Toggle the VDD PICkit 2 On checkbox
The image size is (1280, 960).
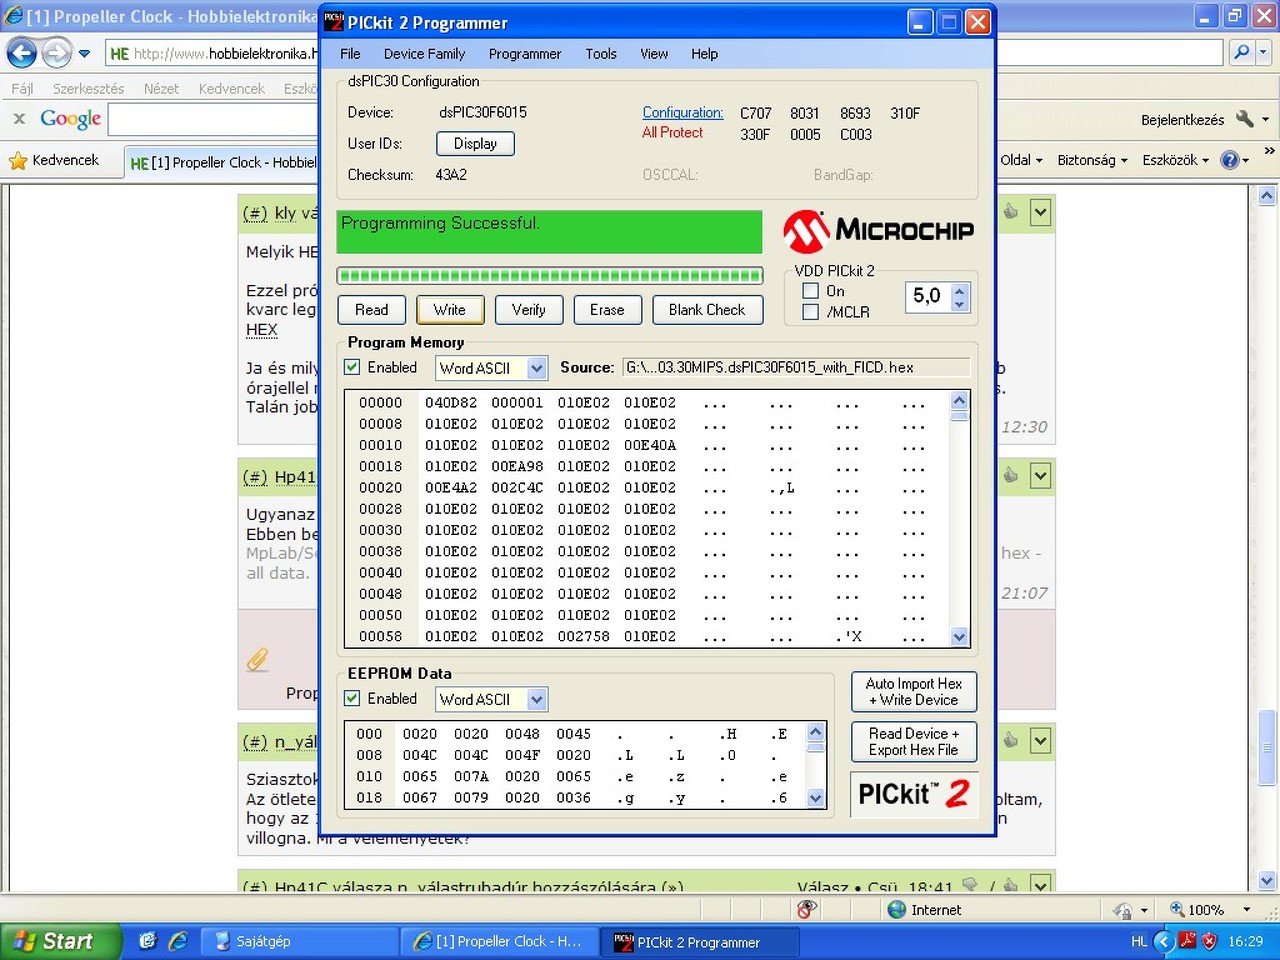coord(811,291)
